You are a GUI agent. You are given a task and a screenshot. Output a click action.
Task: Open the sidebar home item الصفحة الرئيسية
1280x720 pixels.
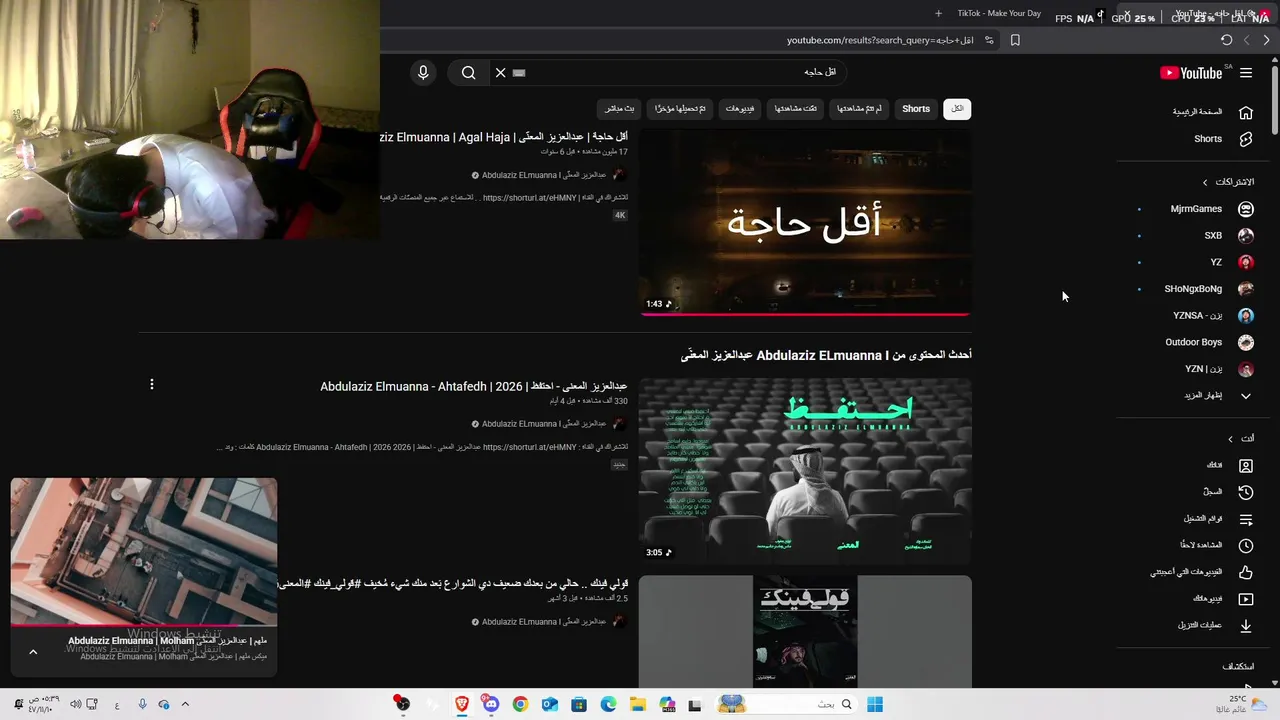click(1212, 112)
